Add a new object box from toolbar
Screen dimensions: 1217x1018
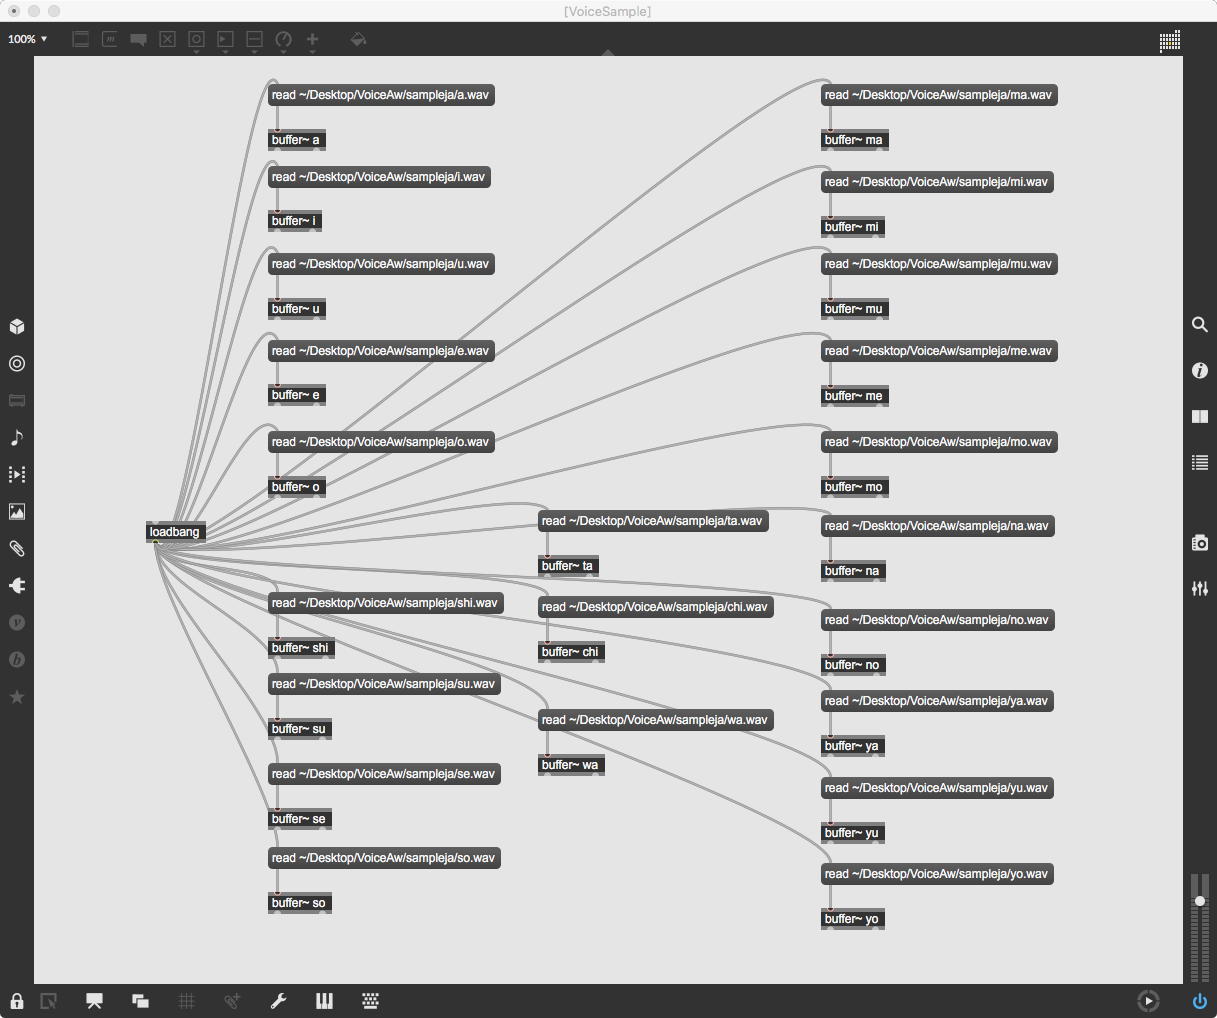(81, 39)
